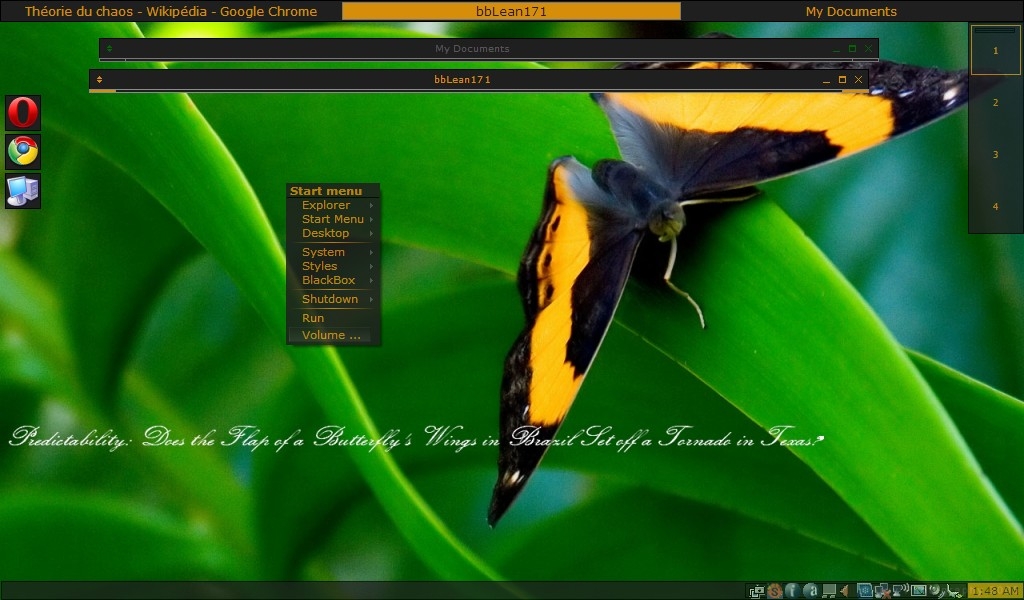Screen dimensions: 1024x600
Task: Click the shade arrows icon on My Documents window
Action: (109, 48)
